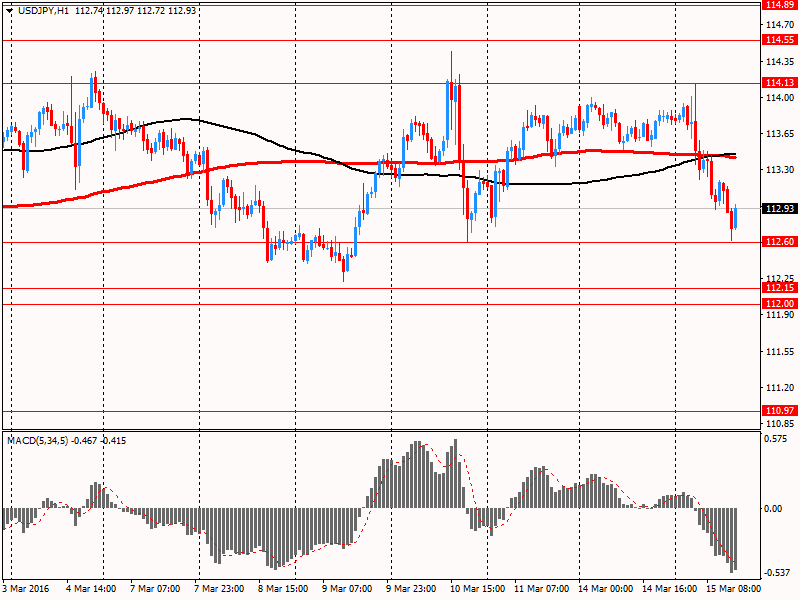Screen dimensions: 800x600
Task: Select the 114.55 red price label
Action: click(778, 40)
